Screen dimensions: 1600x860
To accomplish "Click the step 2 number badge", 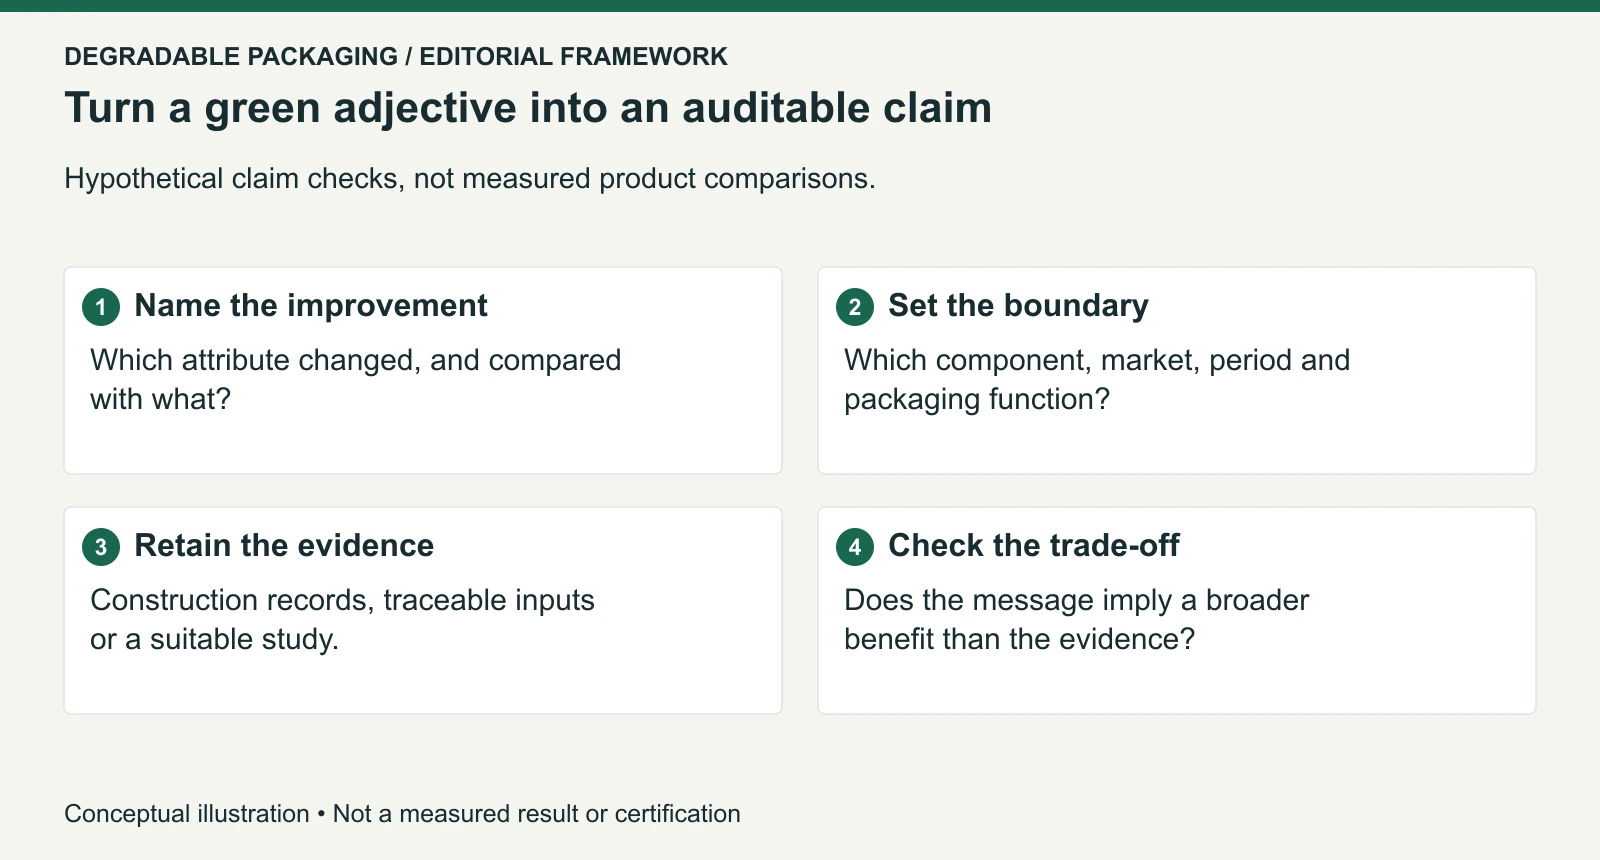I will 855,307.
